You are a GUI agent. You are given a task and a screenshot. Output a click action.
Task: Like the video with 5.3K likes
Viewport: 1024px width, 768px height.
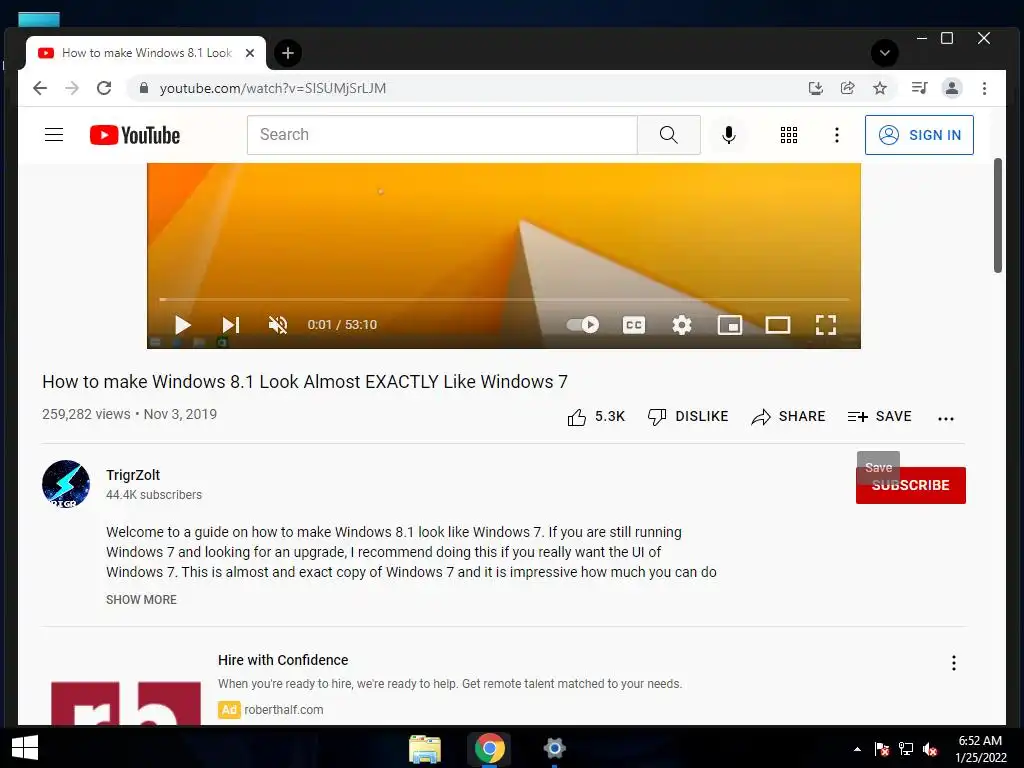pyautogui.click(x=596, y=417)
